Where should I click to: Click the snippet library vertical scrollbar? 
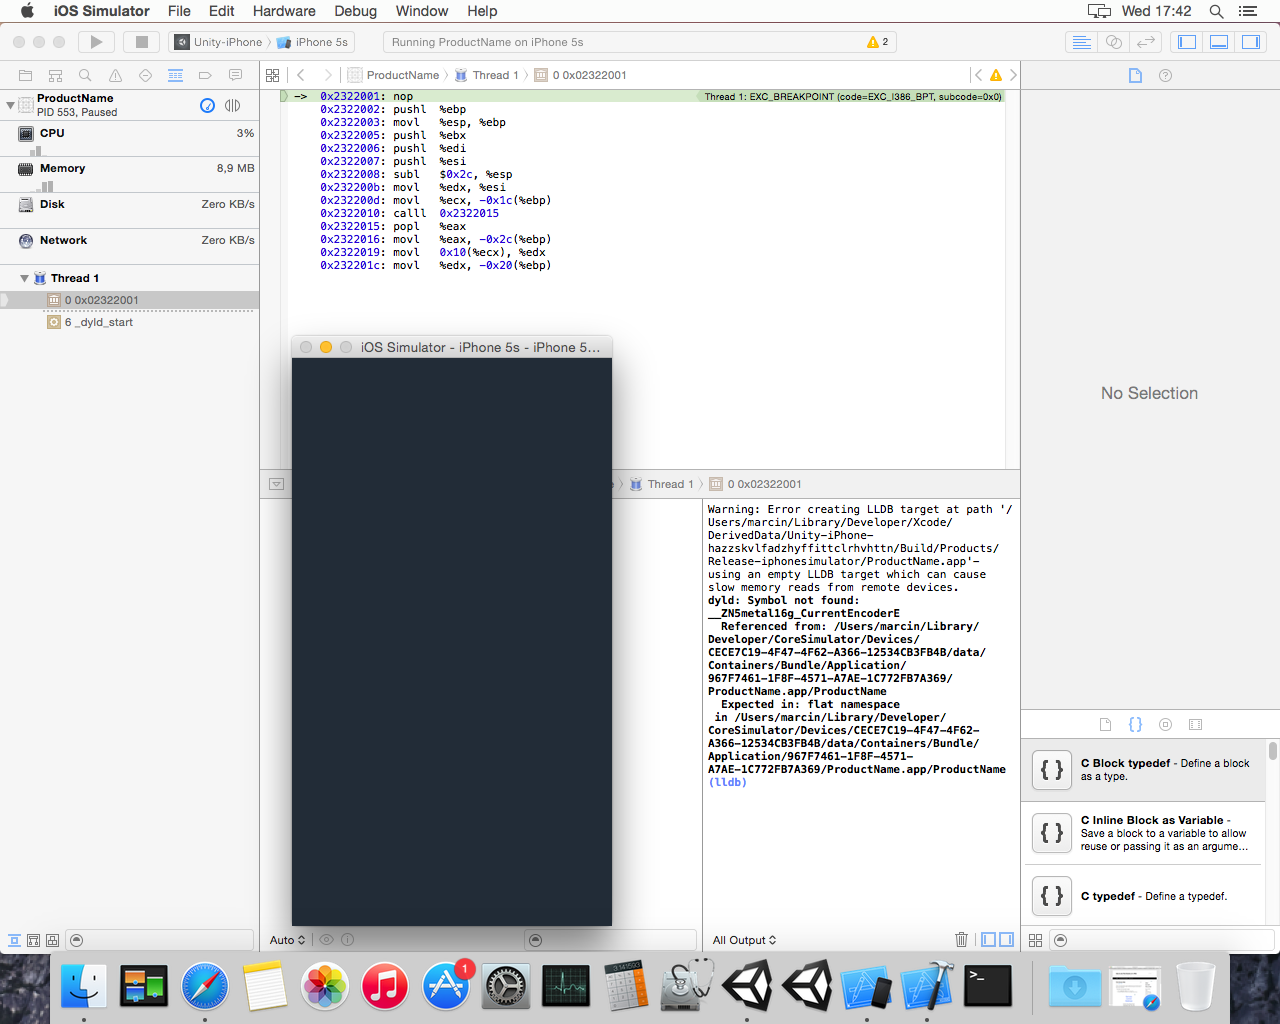click(1272, 752)
